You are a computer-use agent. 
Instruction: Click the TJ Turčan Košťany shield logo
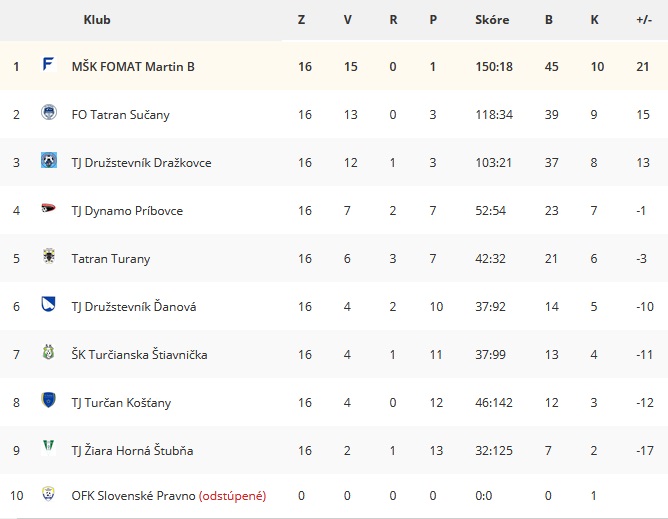click(49, 400)
